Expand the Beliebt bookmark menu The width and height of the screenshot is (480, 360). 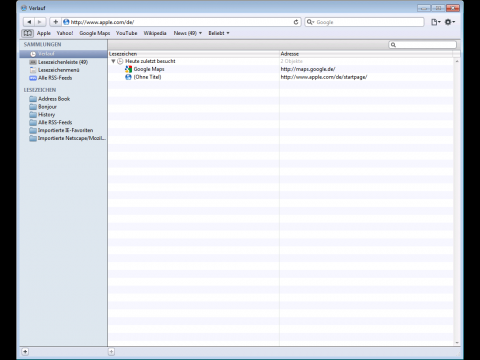219,33
